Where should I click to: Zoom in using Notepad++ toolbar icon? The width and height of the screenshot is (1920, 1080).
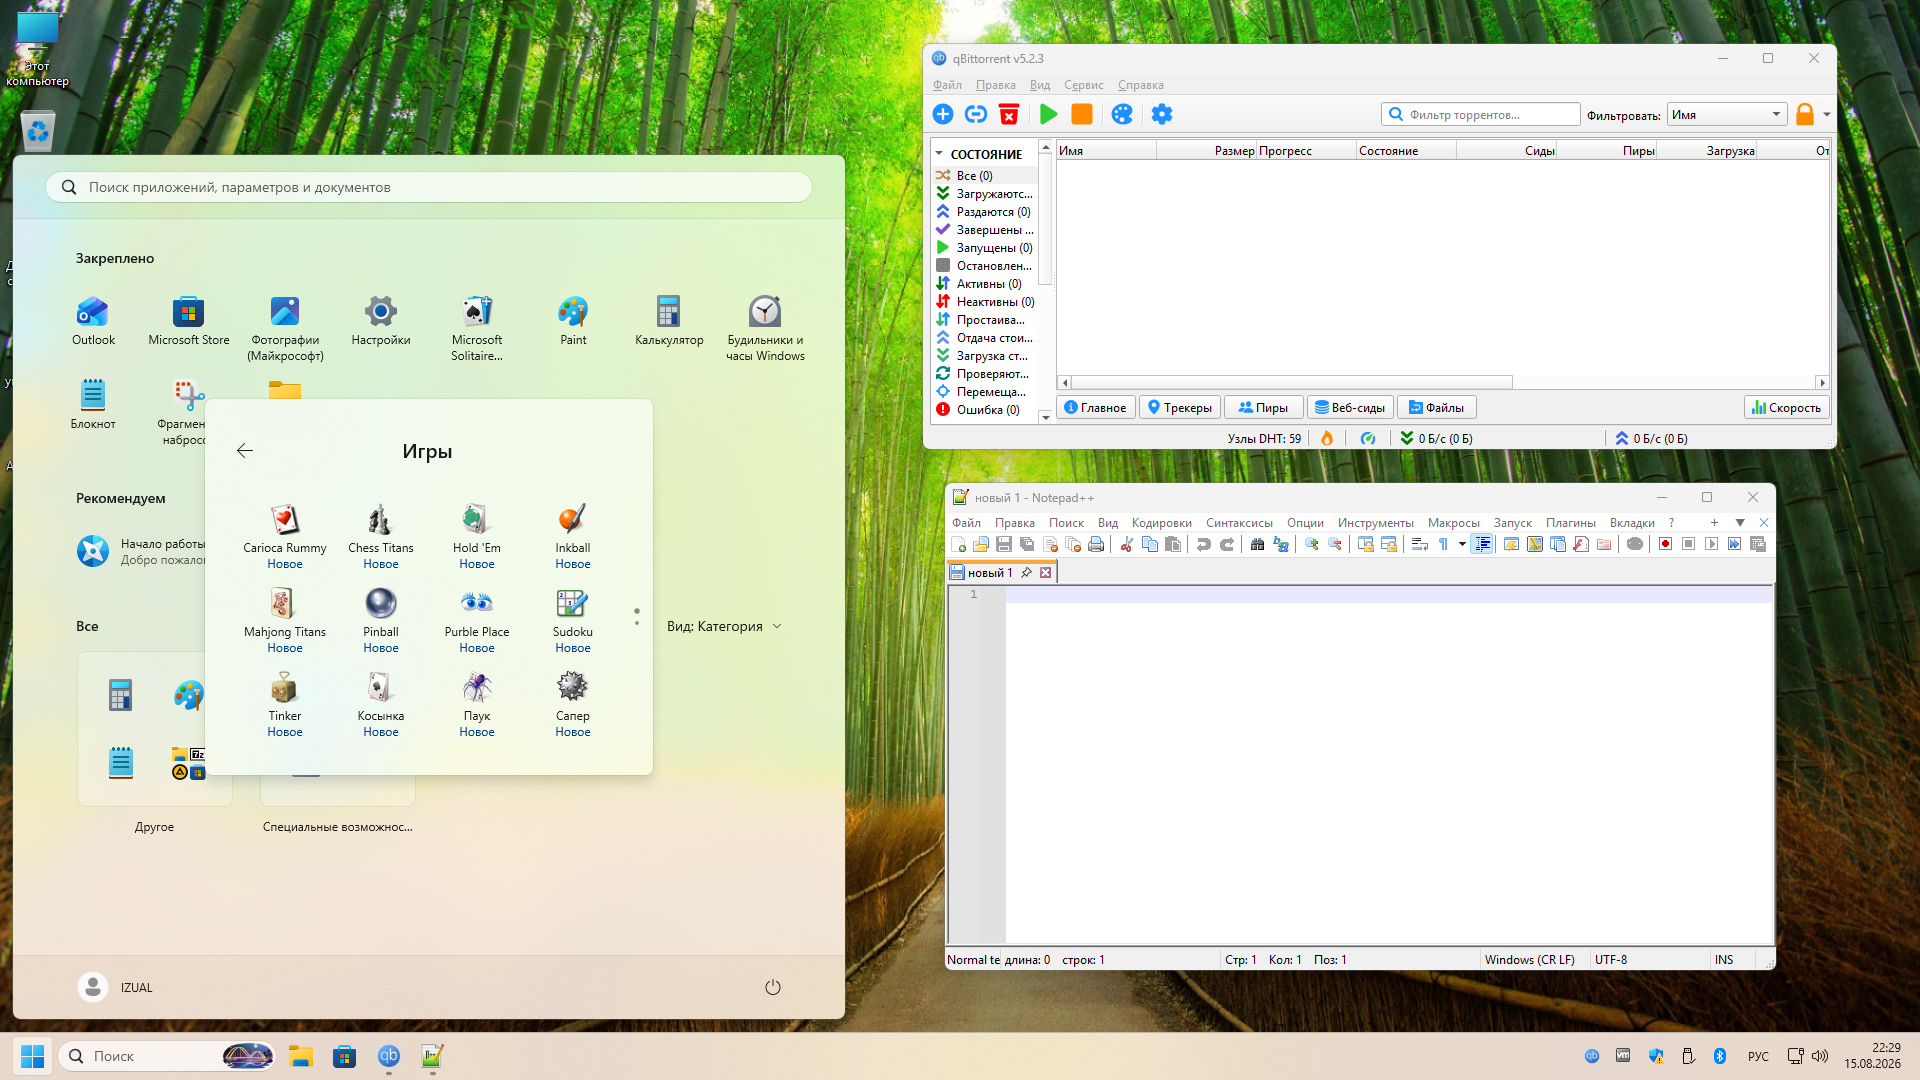point(1312,544)
